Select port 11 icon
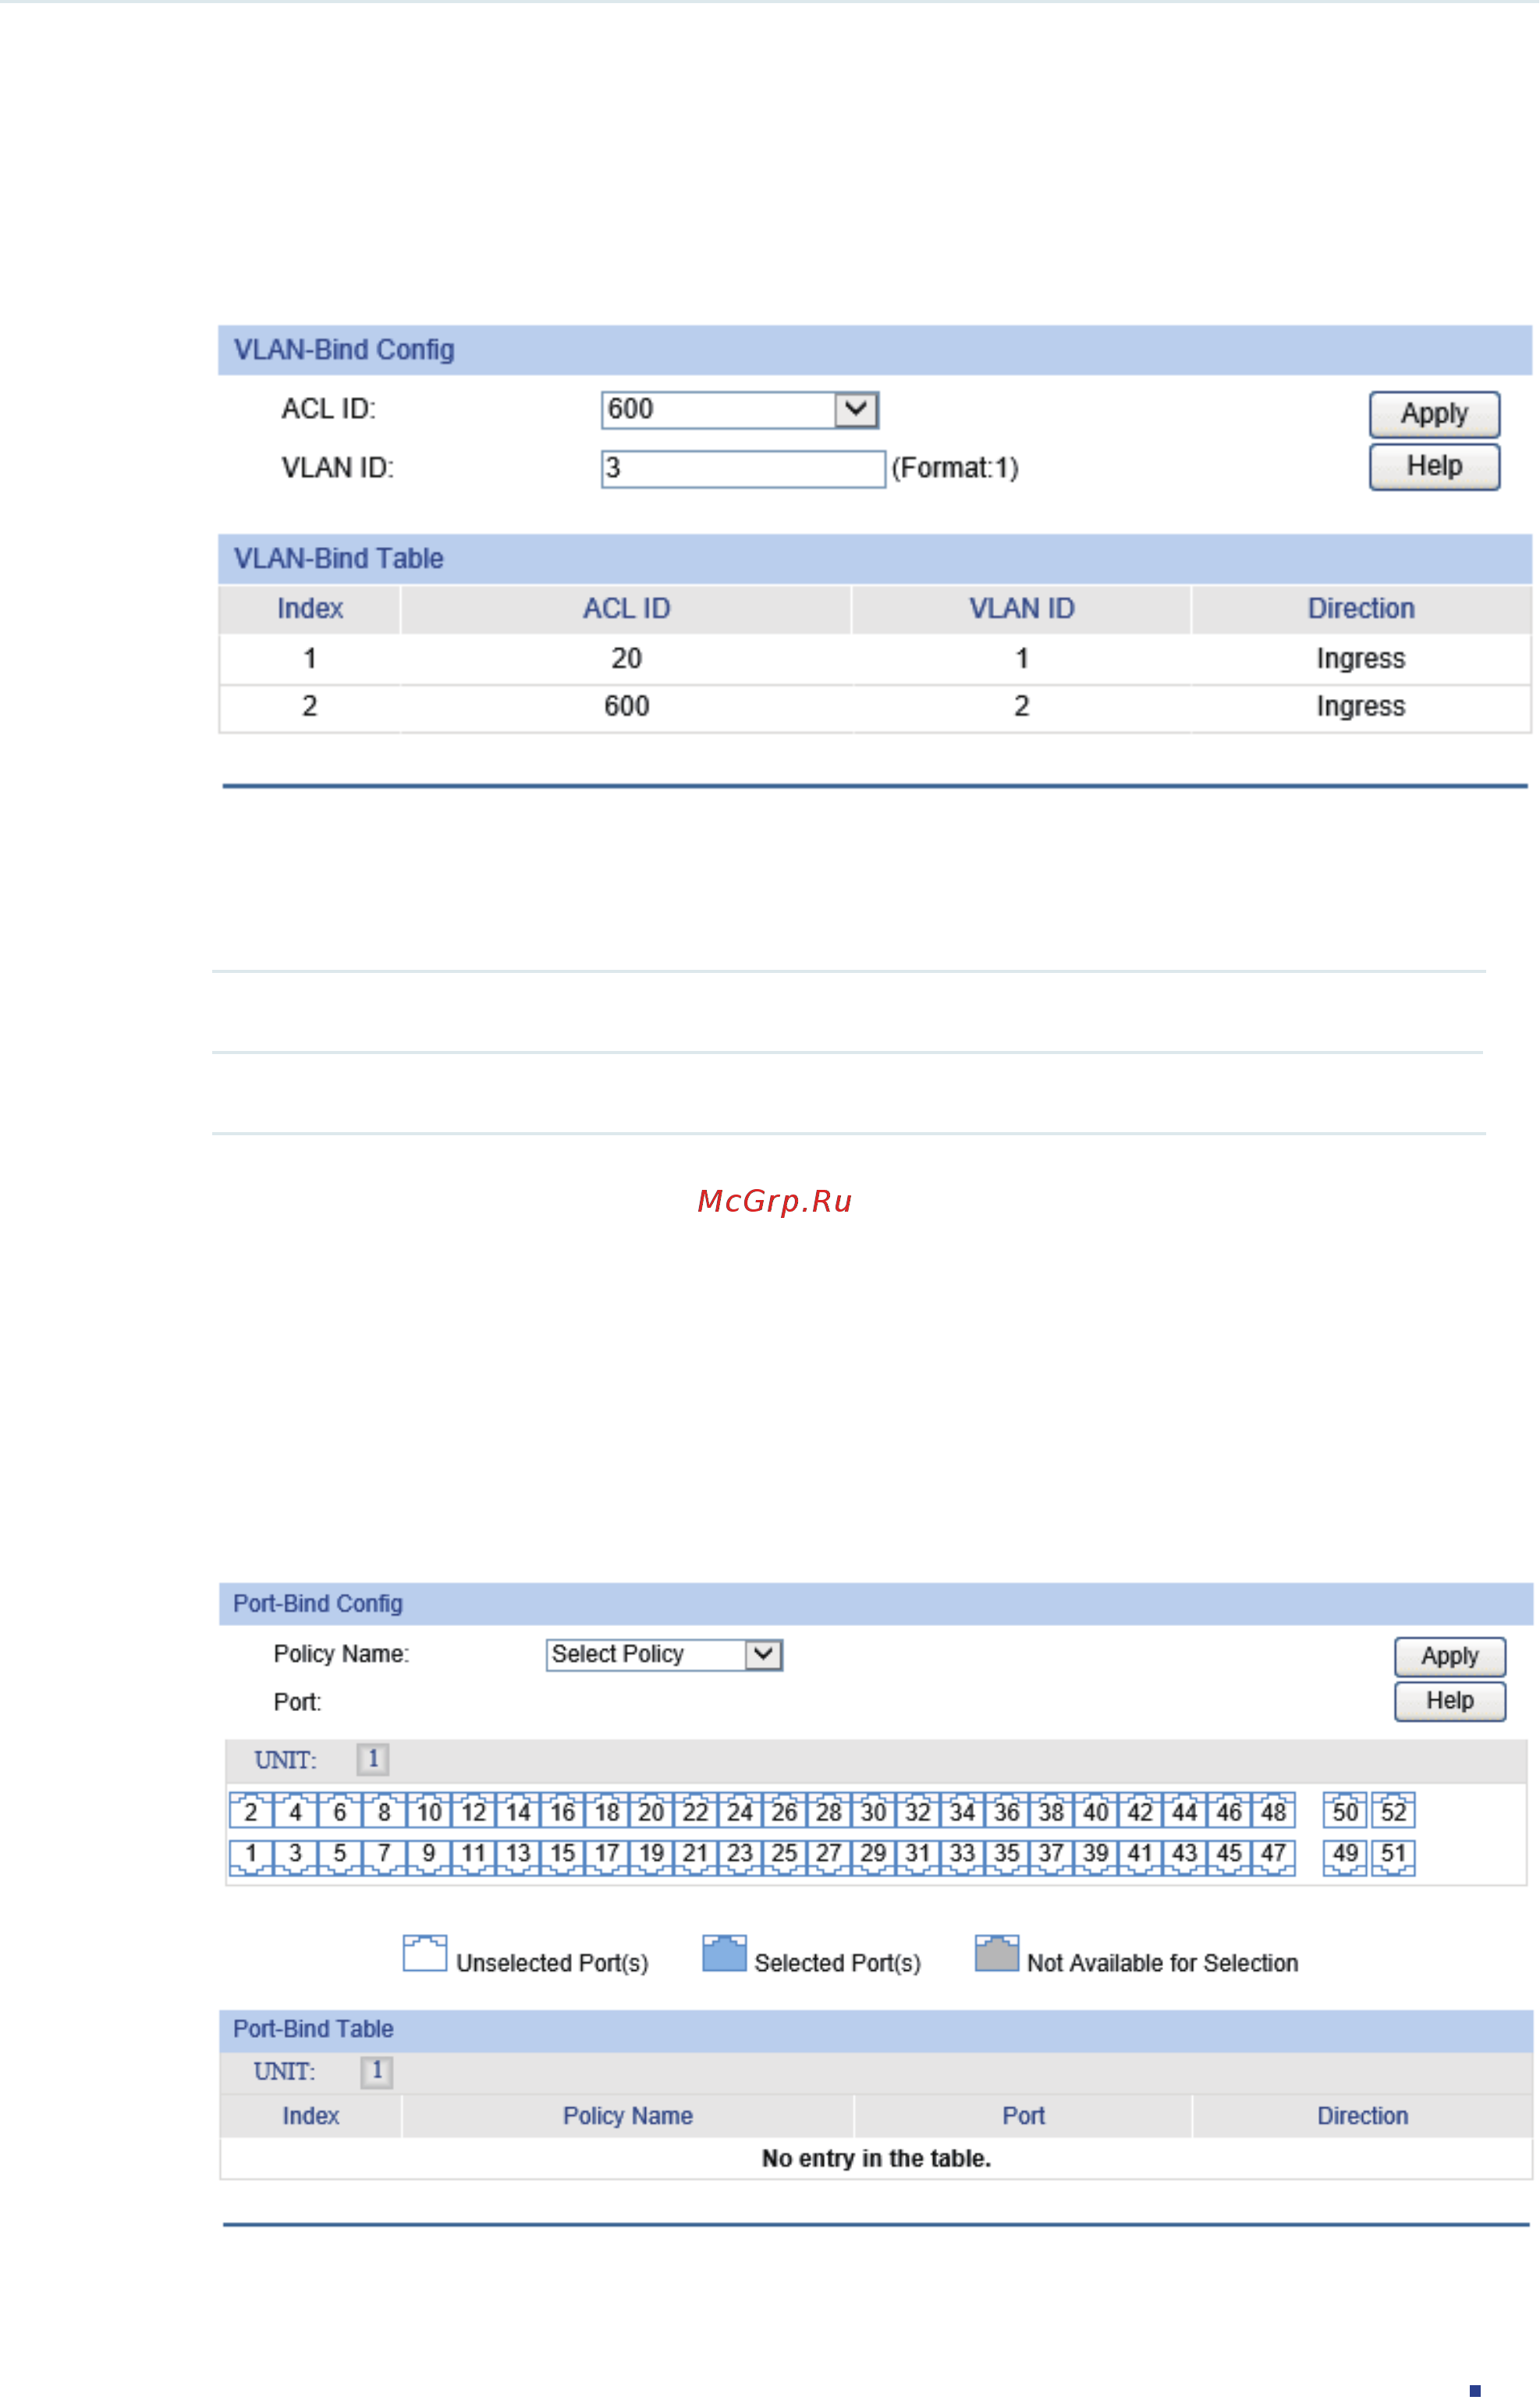Screen dimensions: 1540x2400 coord(473,1856)
